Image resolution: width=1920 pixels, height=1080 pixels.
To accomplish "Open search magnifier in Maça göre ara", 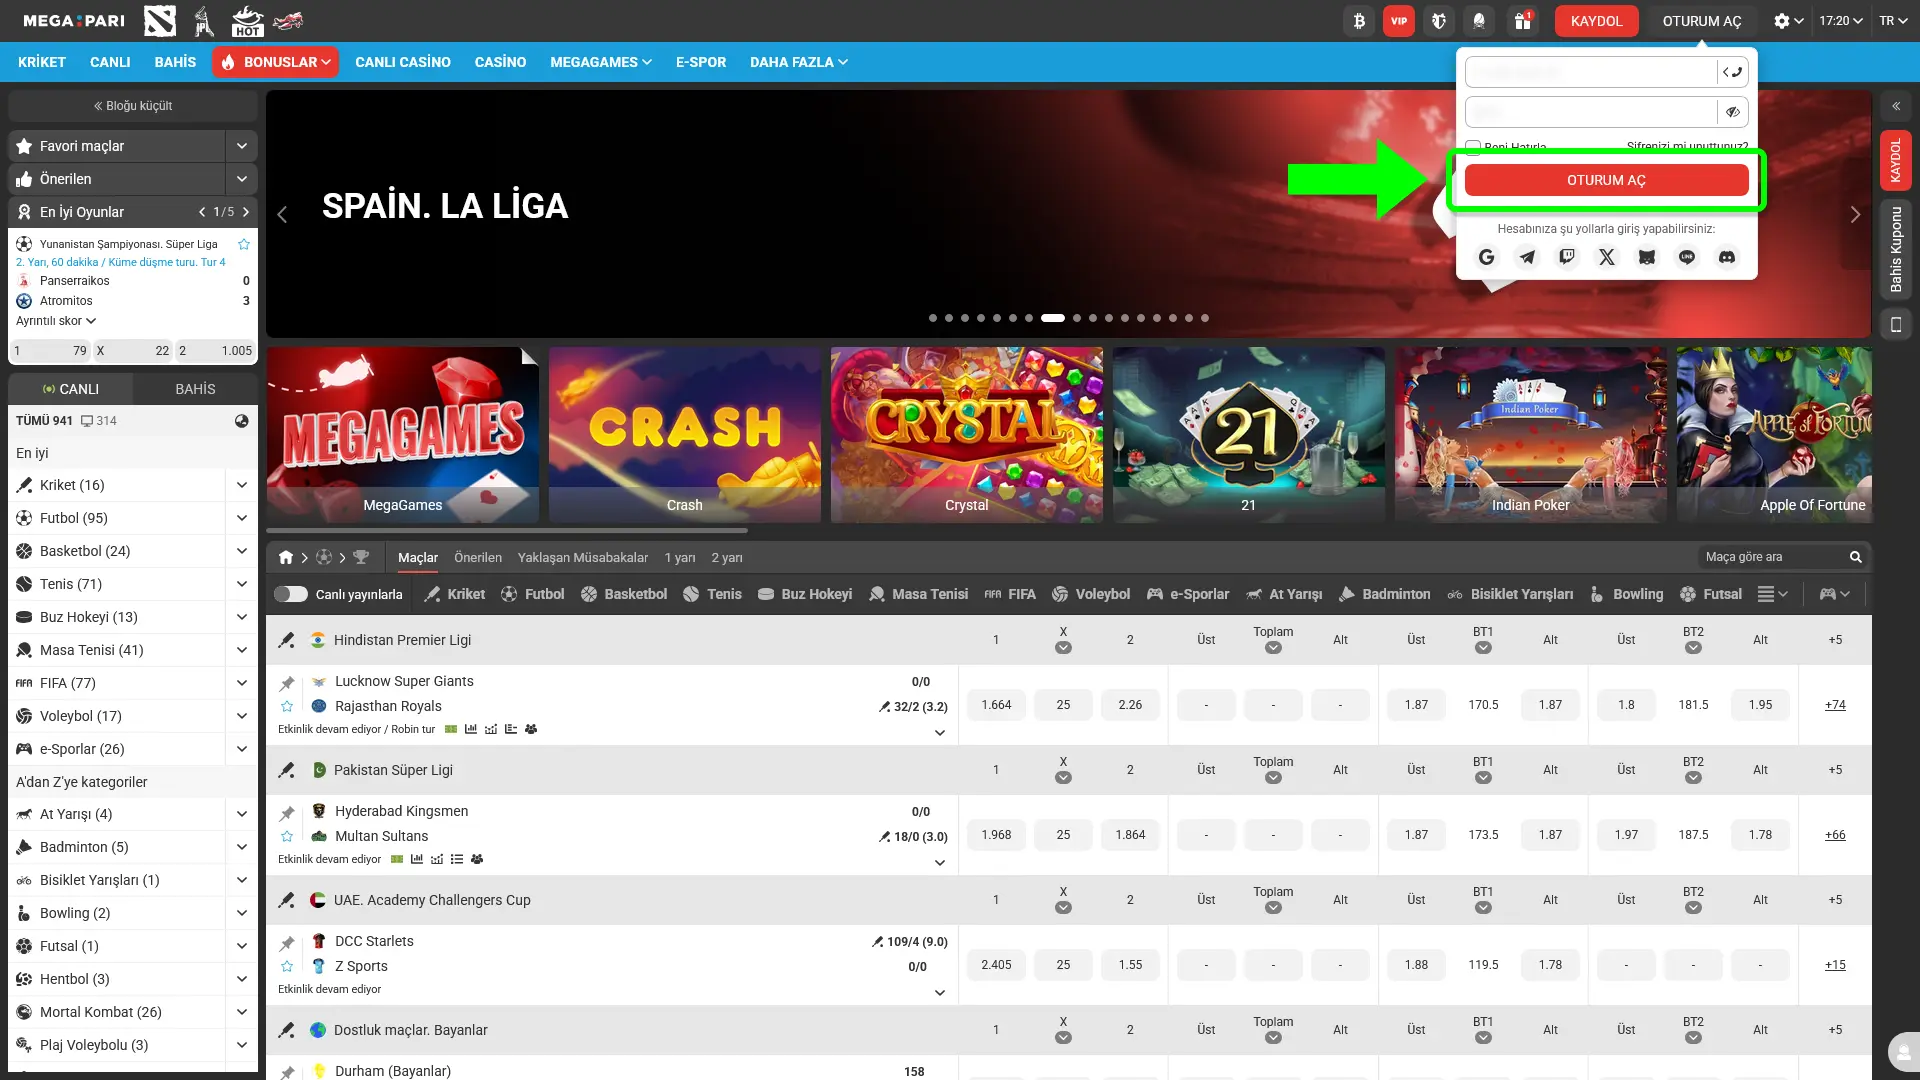I will click(x=1855, y=557).
